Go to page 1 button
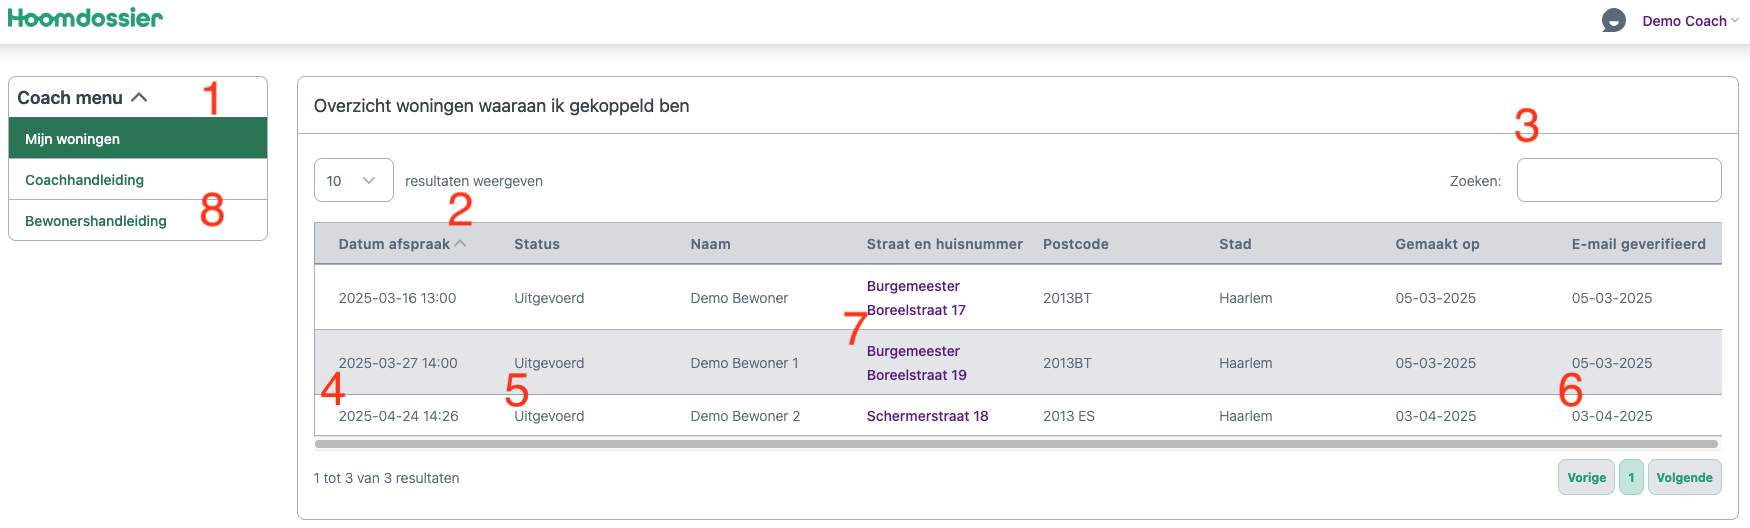The height and width of the screenshot is (528, 1750). pos(1631,478)
